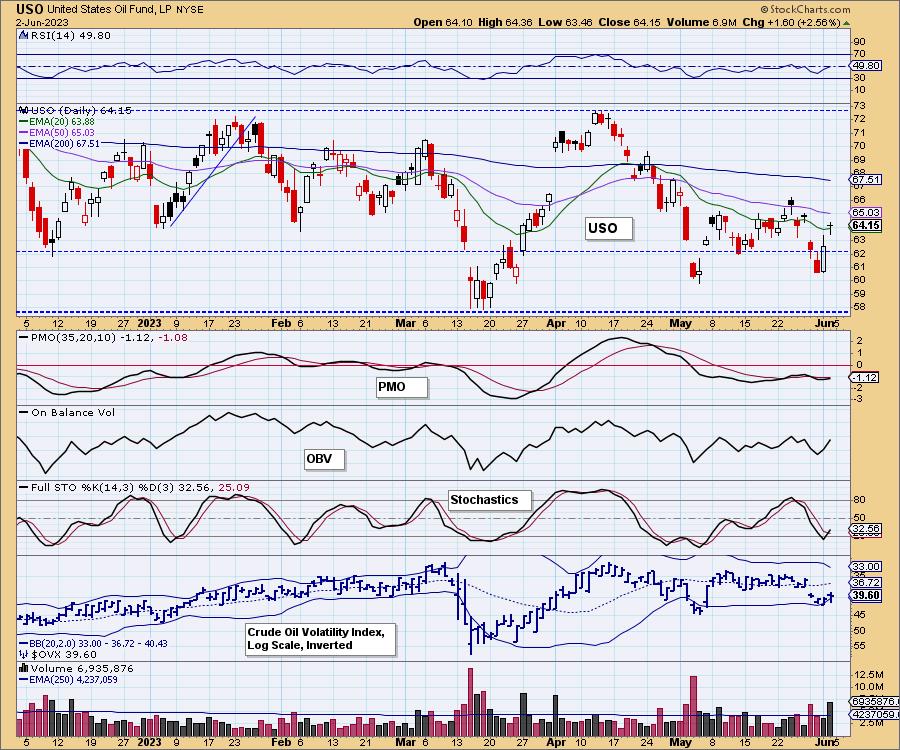Click the Volume 6,935,876 label
Image resolution: width=900 pixels, height=750 pixels.
[76, 669]
